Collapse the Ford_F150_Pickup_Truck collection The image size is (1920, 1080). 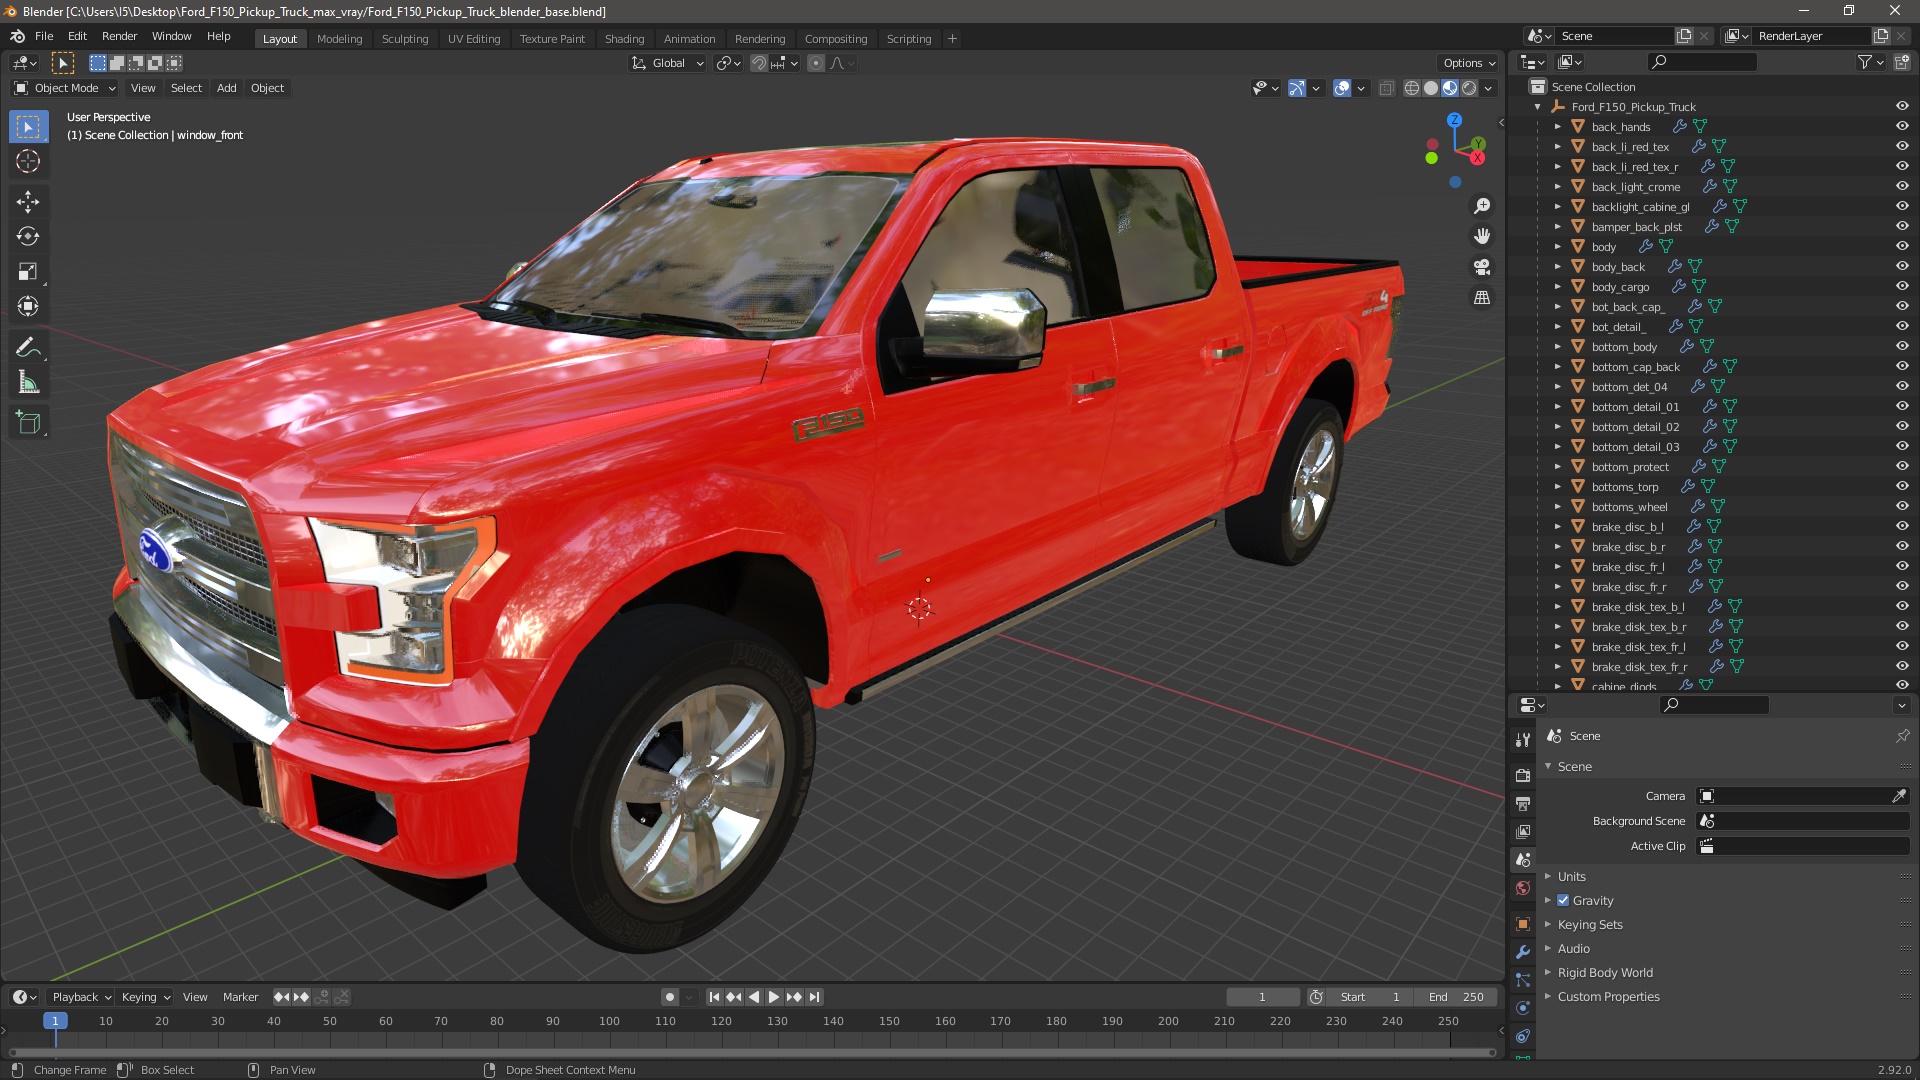coord(1538,106)
